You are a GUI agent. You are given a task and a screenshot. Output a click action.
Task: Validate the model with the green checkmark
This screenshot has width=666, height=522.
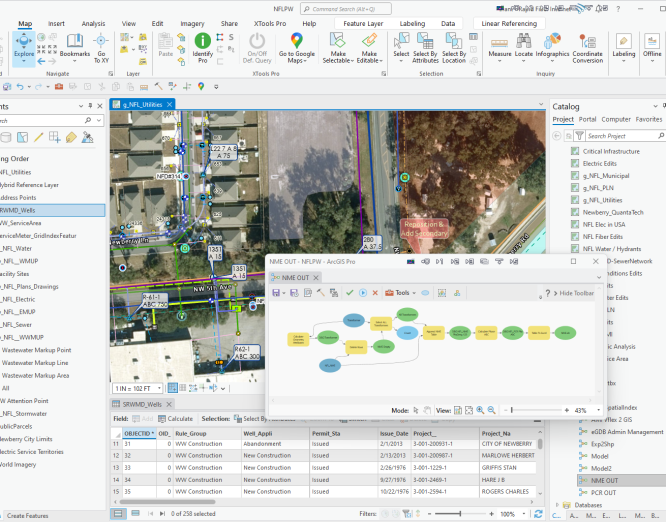click(350, 293)
